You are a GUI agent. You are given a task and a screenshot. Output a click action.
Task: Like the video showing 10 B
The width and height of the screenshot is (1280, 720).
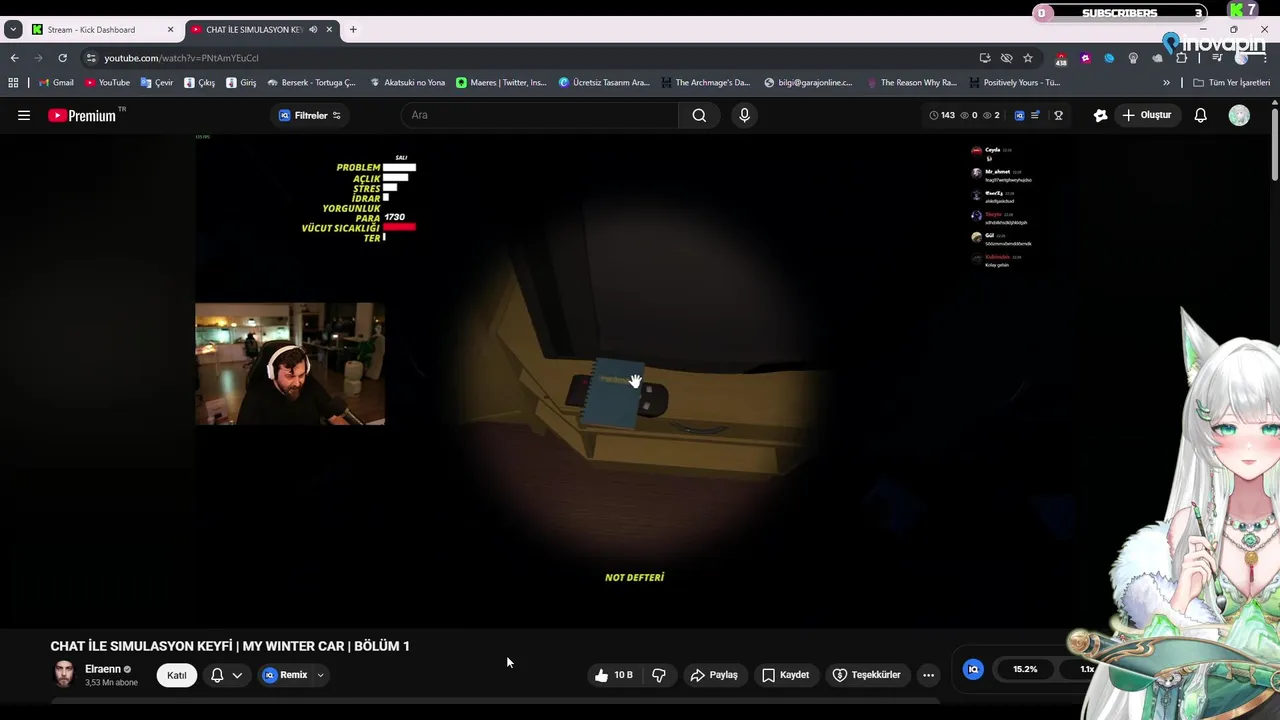613,675
